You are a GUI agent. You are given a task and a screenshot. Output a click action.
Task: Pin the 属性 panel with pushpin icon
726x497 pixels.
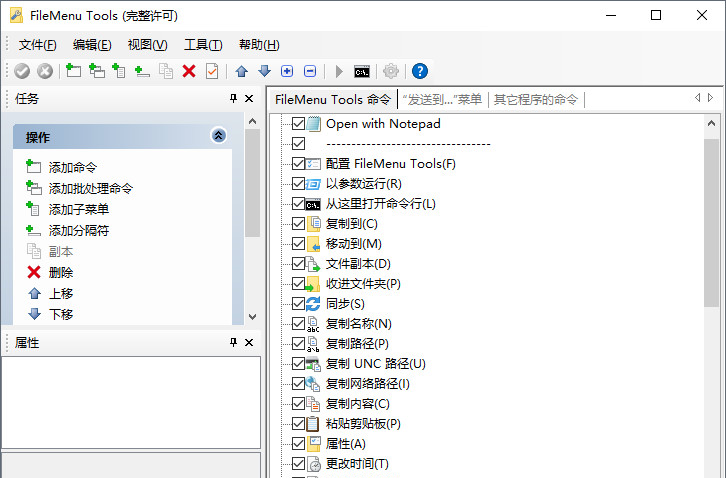[233, 342]
